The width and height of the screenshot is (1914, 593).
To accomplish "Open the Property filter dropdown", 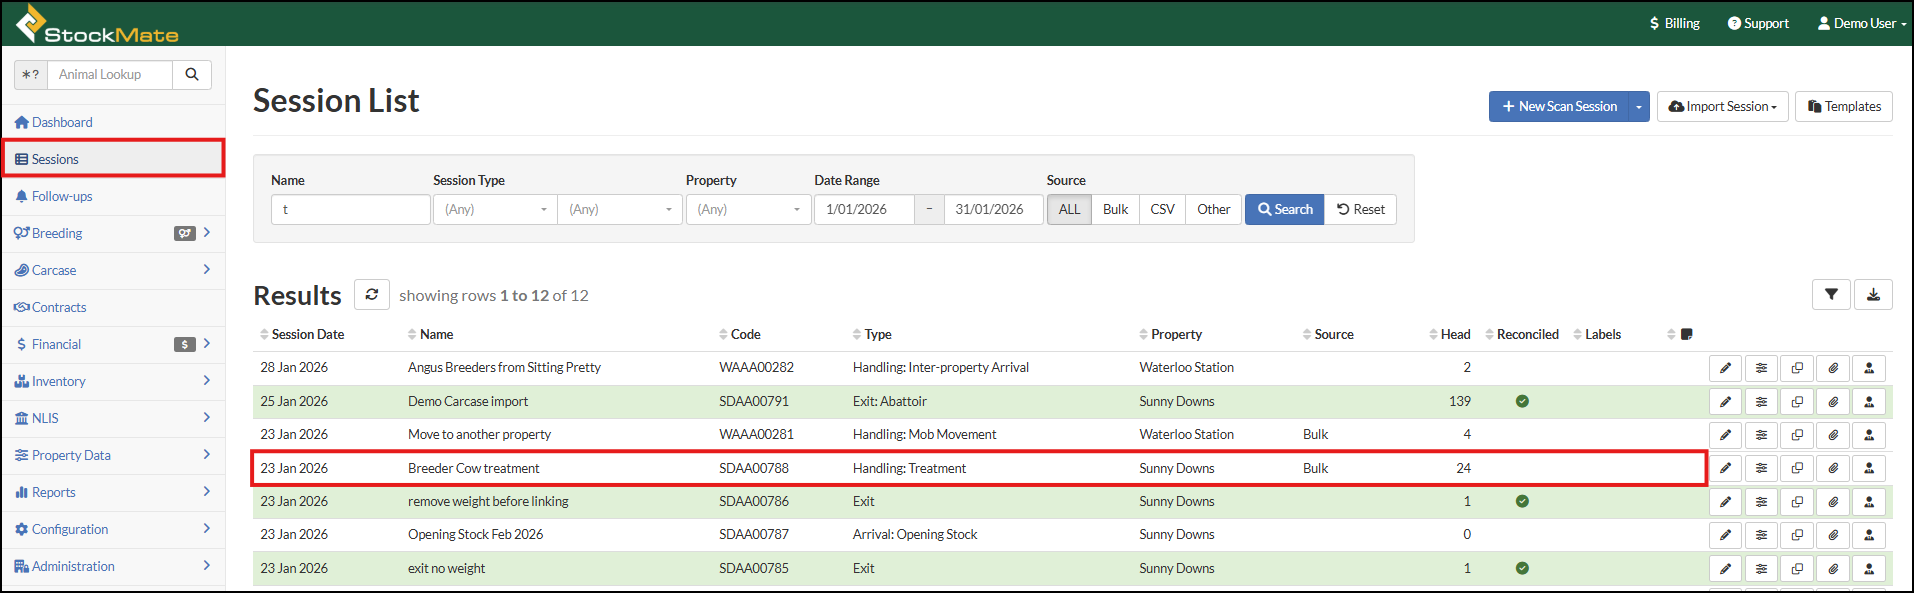I will click(x=748, y=209).
